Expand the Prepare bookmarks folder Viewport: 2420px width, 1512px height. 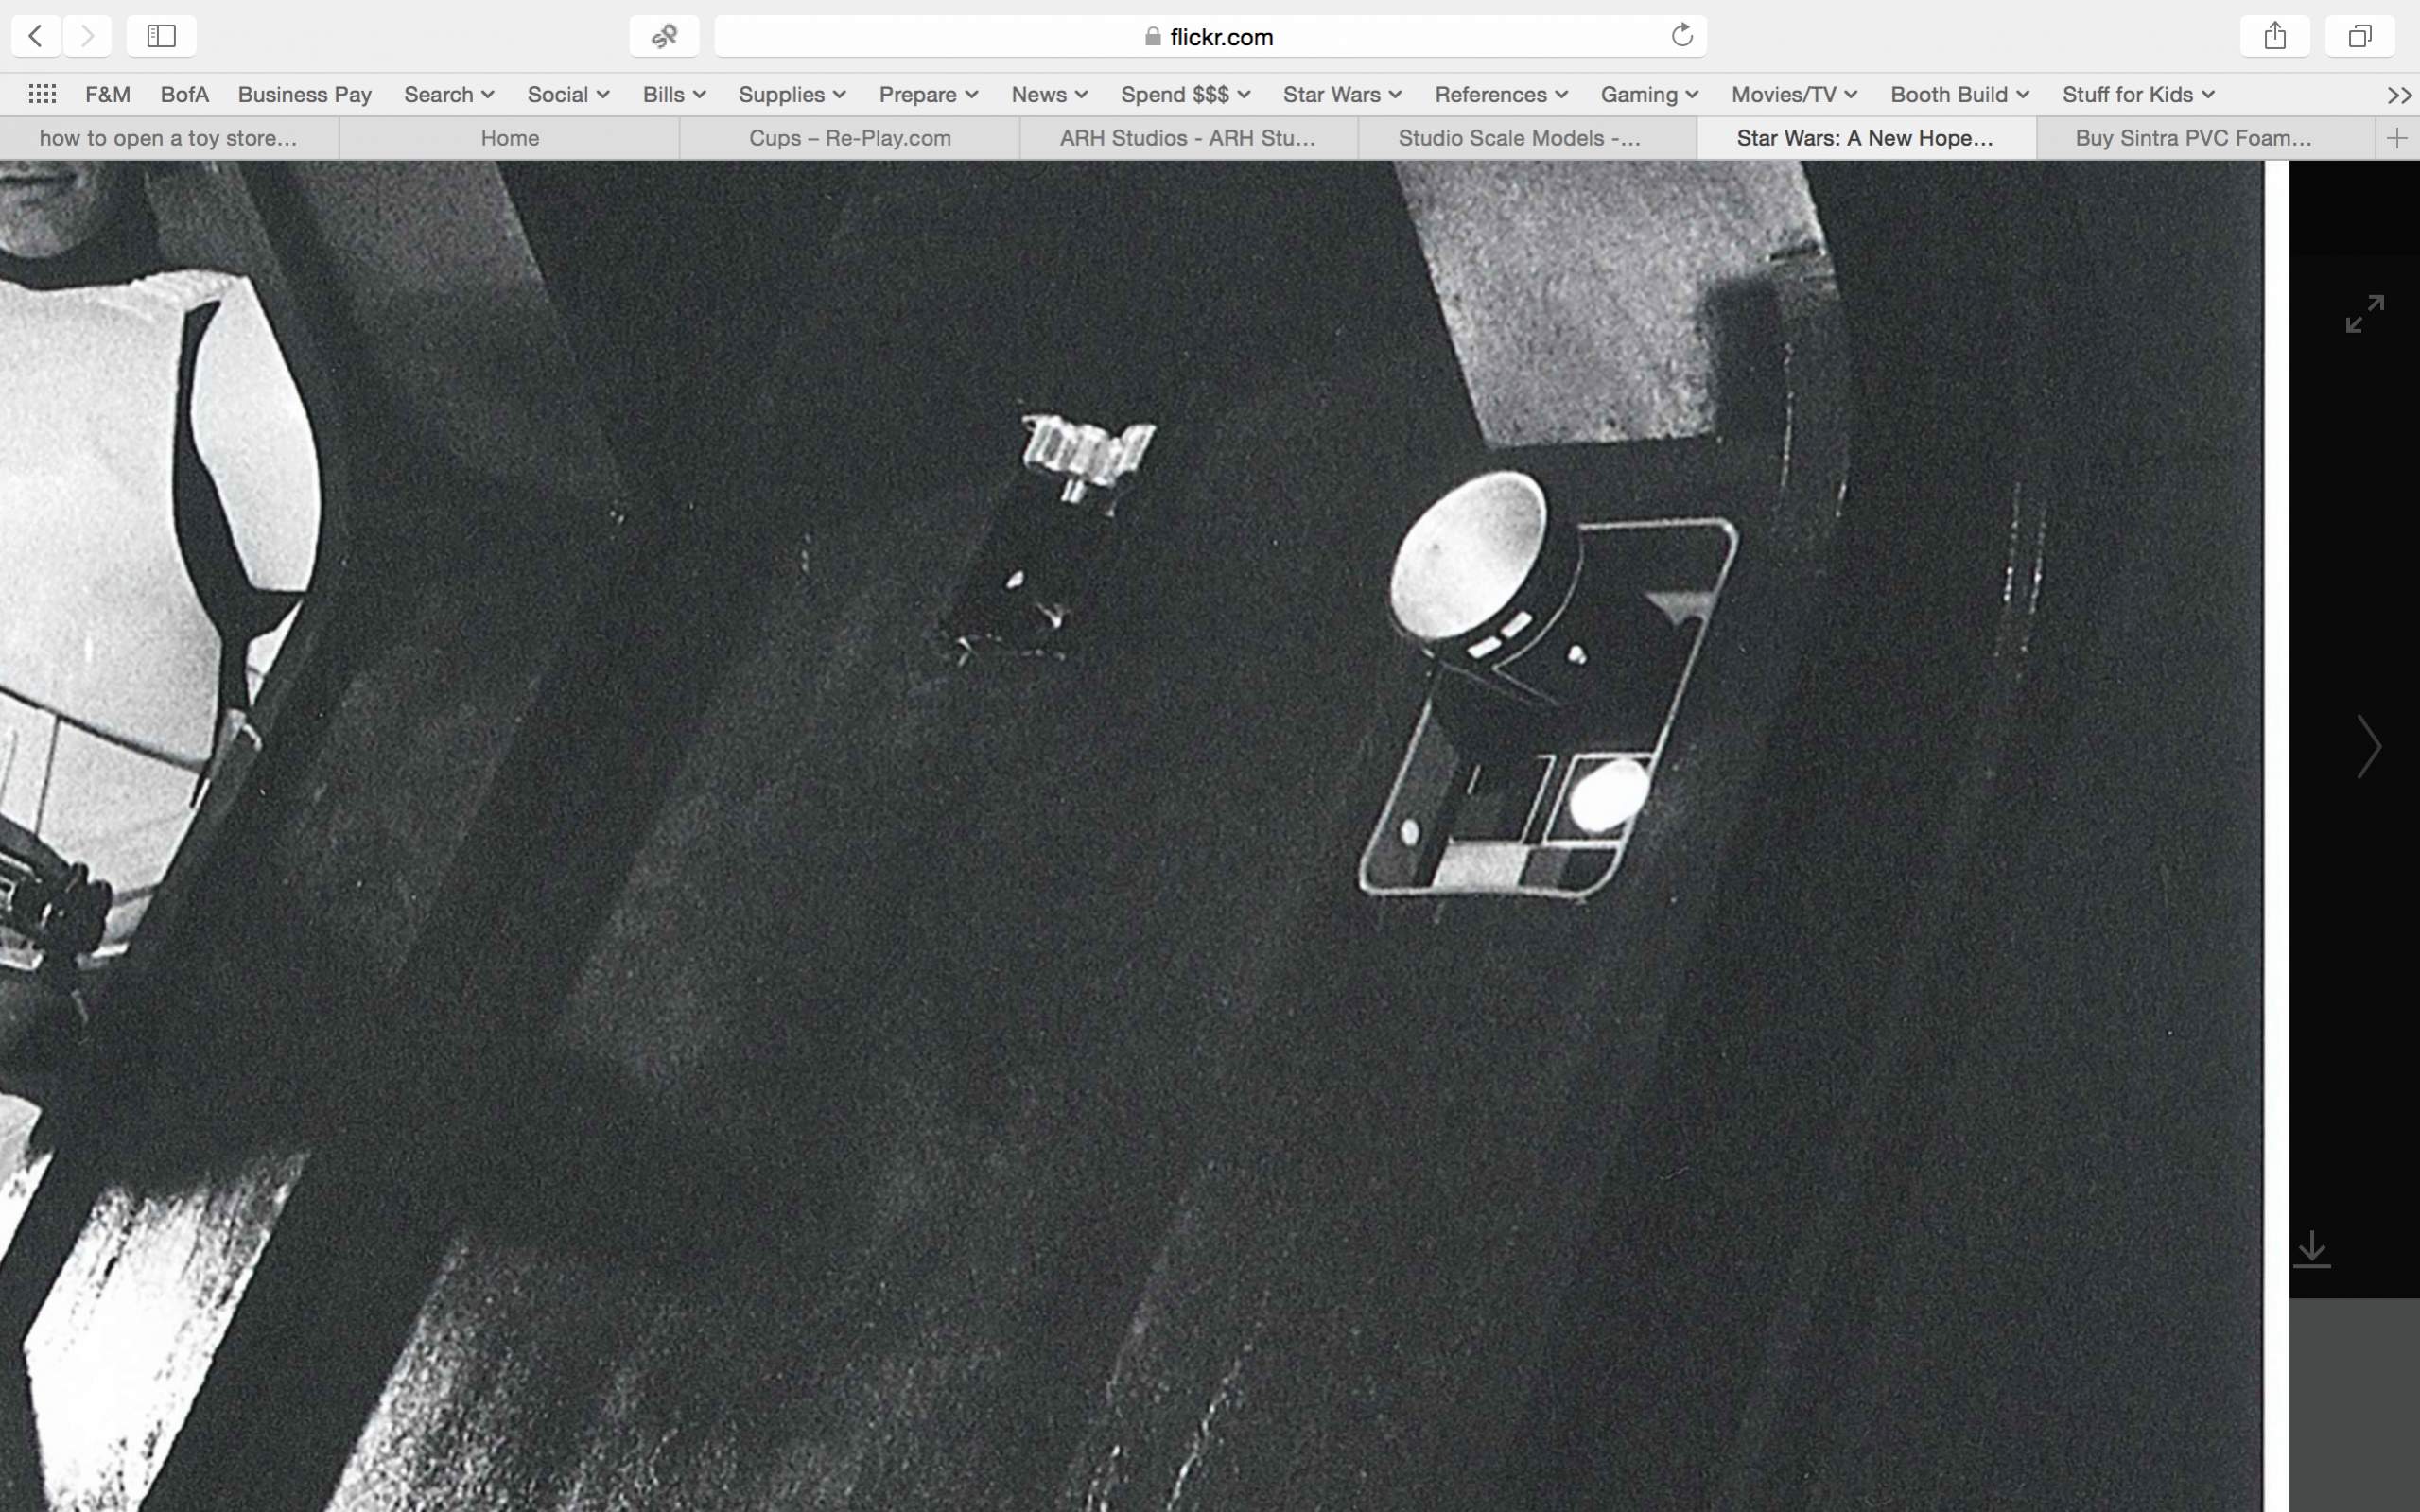coord(928,94)
